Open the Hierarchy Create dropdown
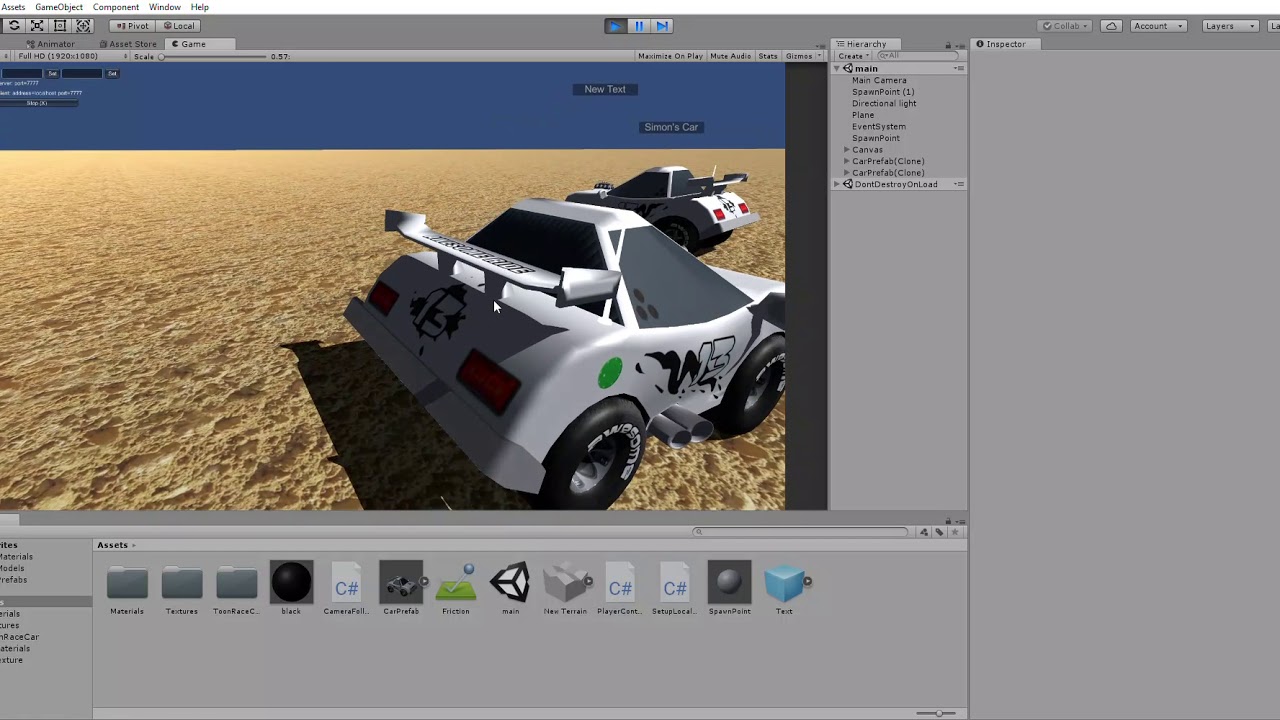1280x720 pixels. (852, 56)
